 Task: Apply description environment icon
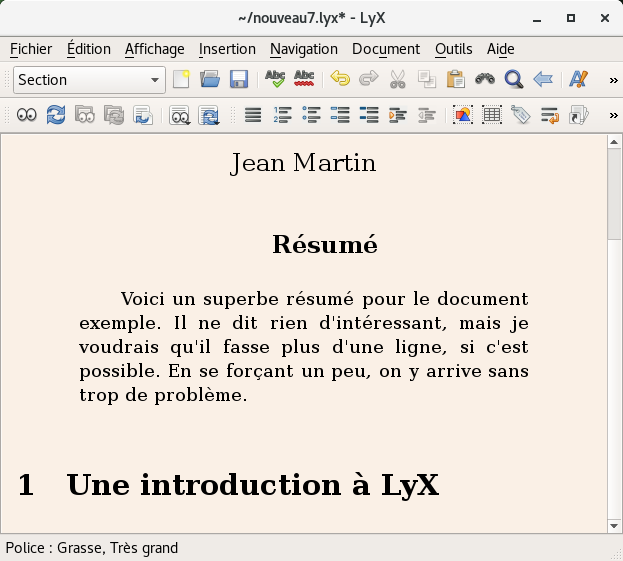point(369,115)
